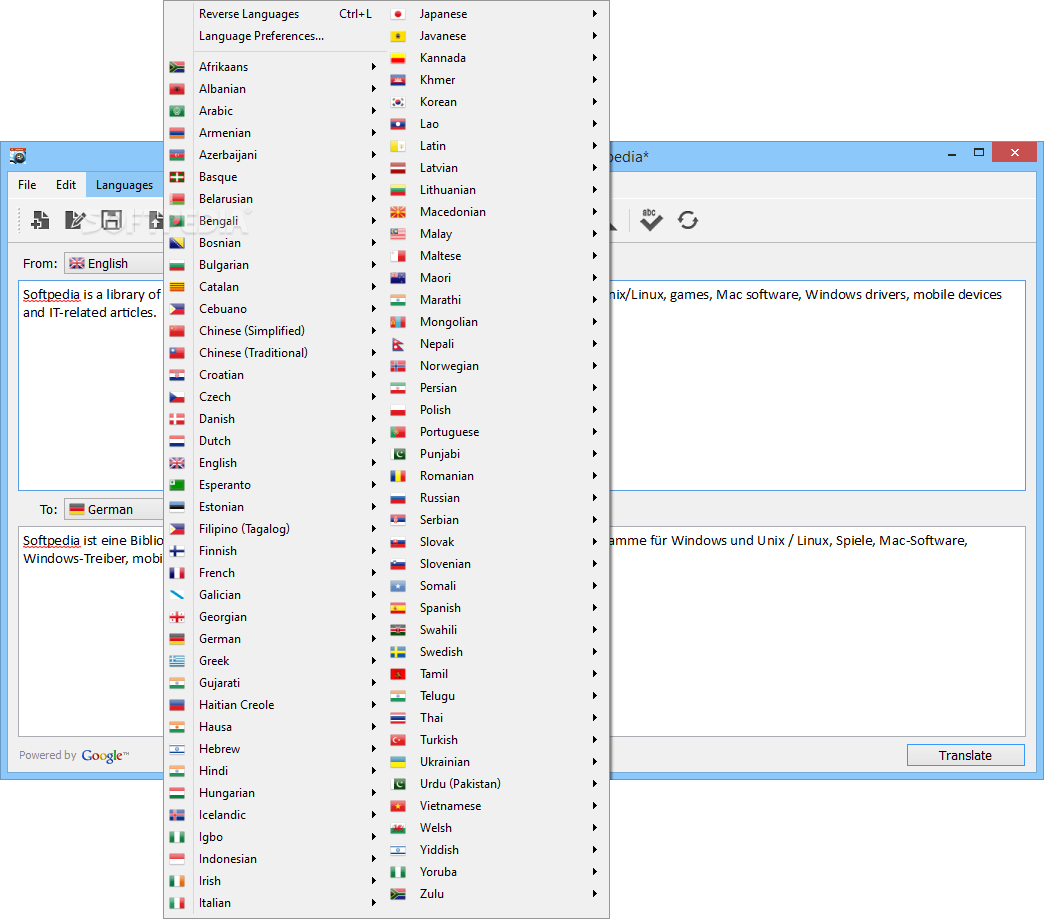
Task: Expand the Latin submenu arrow
Action: 595,146
